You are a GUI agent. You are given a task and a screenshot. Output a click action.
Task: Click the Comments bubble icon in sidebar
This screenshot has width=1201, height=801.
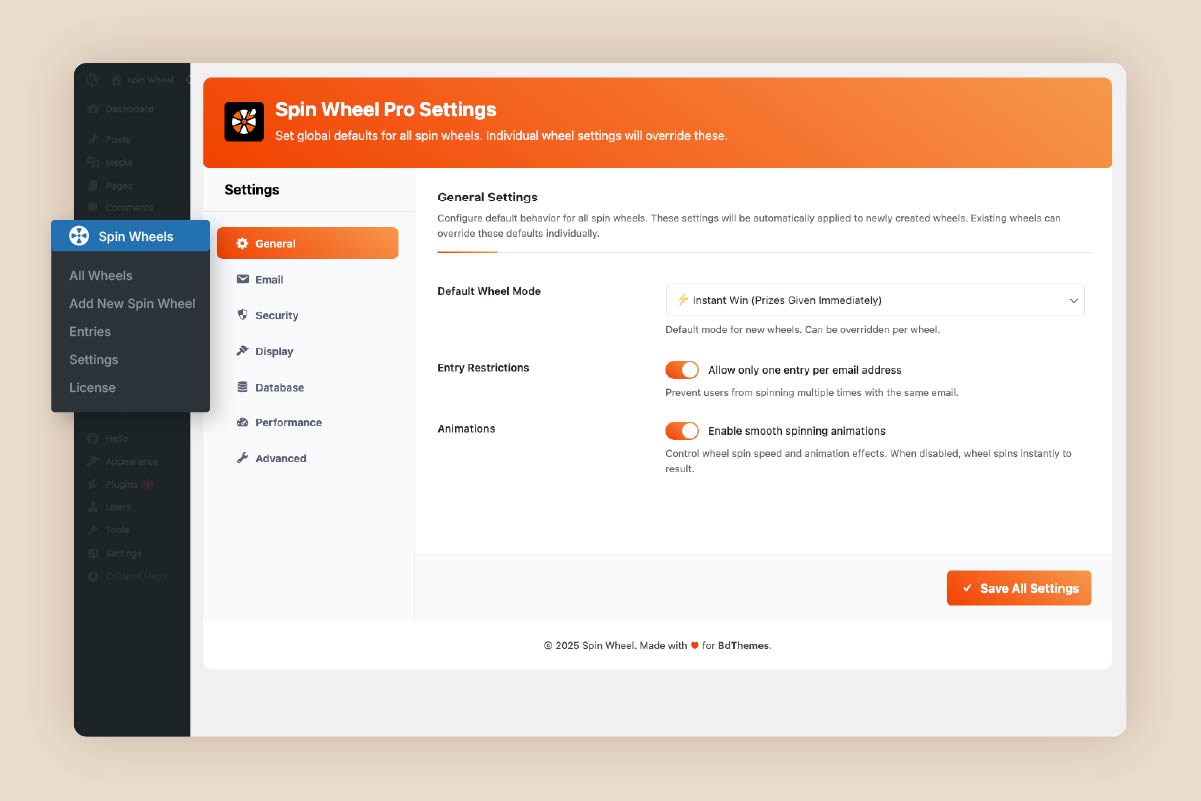tap(93, 208)
